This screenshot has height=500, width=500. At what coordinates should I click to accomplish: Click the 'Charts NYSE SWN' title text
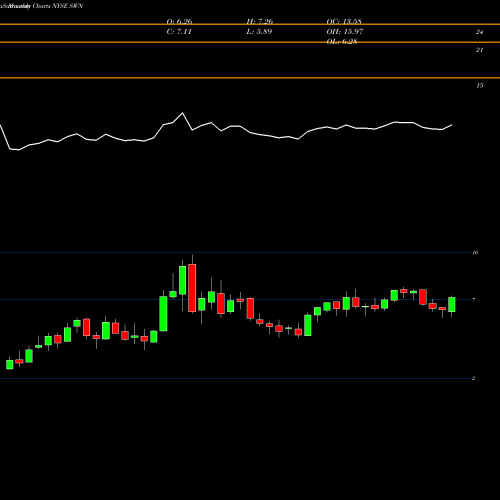58,6
